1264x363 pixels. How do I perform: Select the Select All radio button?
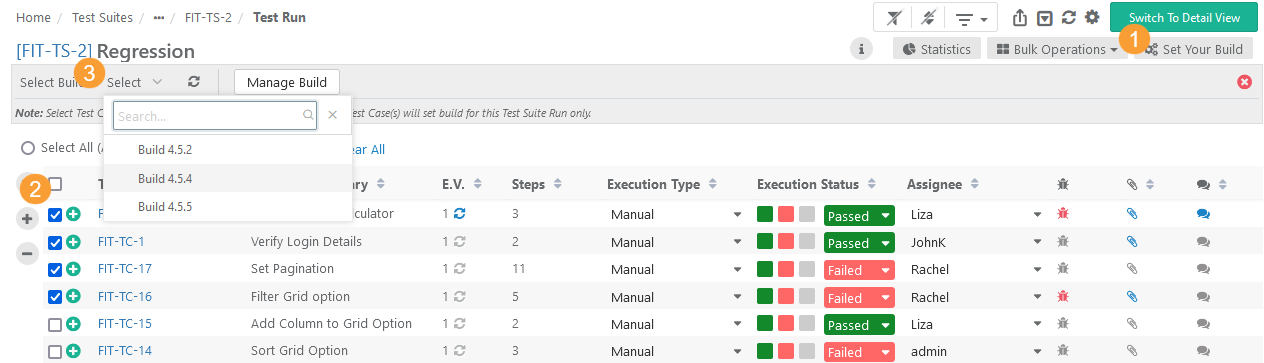[28, 148]
